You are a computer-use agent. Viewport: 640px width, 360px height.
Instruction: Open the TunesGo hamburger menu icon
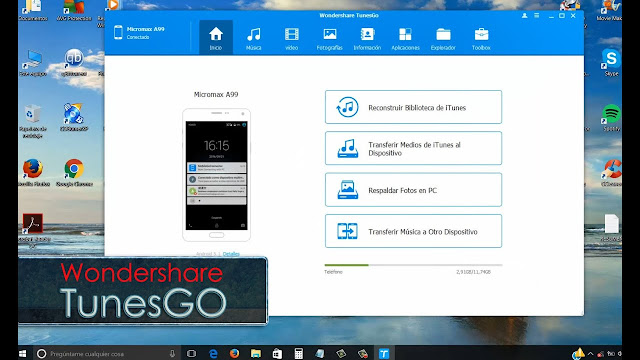(x=537, y=16)
